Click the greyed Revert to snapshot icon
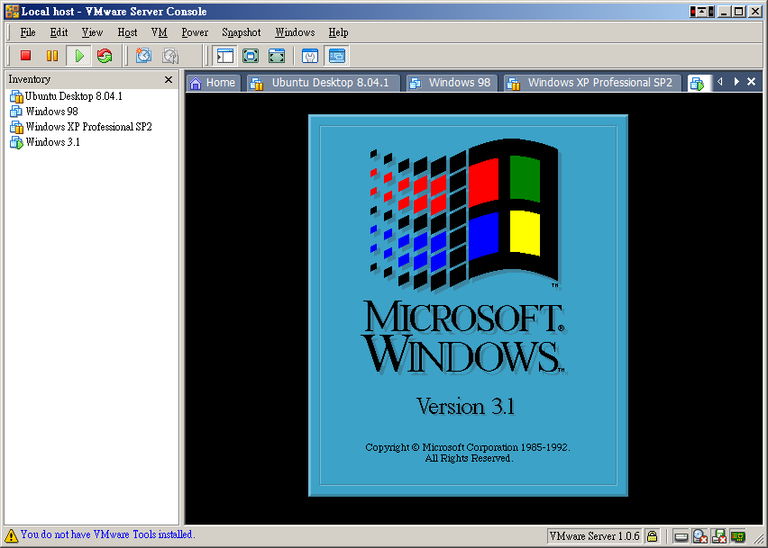This screenshot has width=768, height=548. pos(170,56)
